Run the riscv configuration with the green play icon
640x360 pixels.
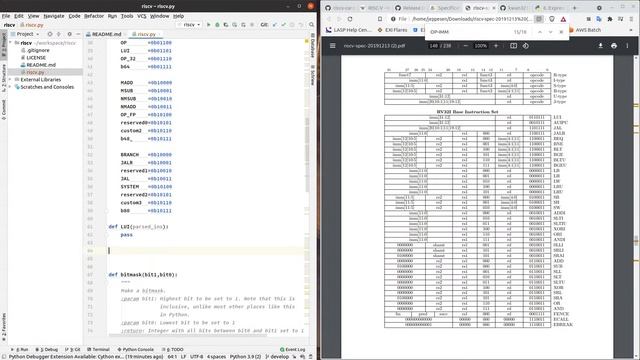(x=209, y=25)
